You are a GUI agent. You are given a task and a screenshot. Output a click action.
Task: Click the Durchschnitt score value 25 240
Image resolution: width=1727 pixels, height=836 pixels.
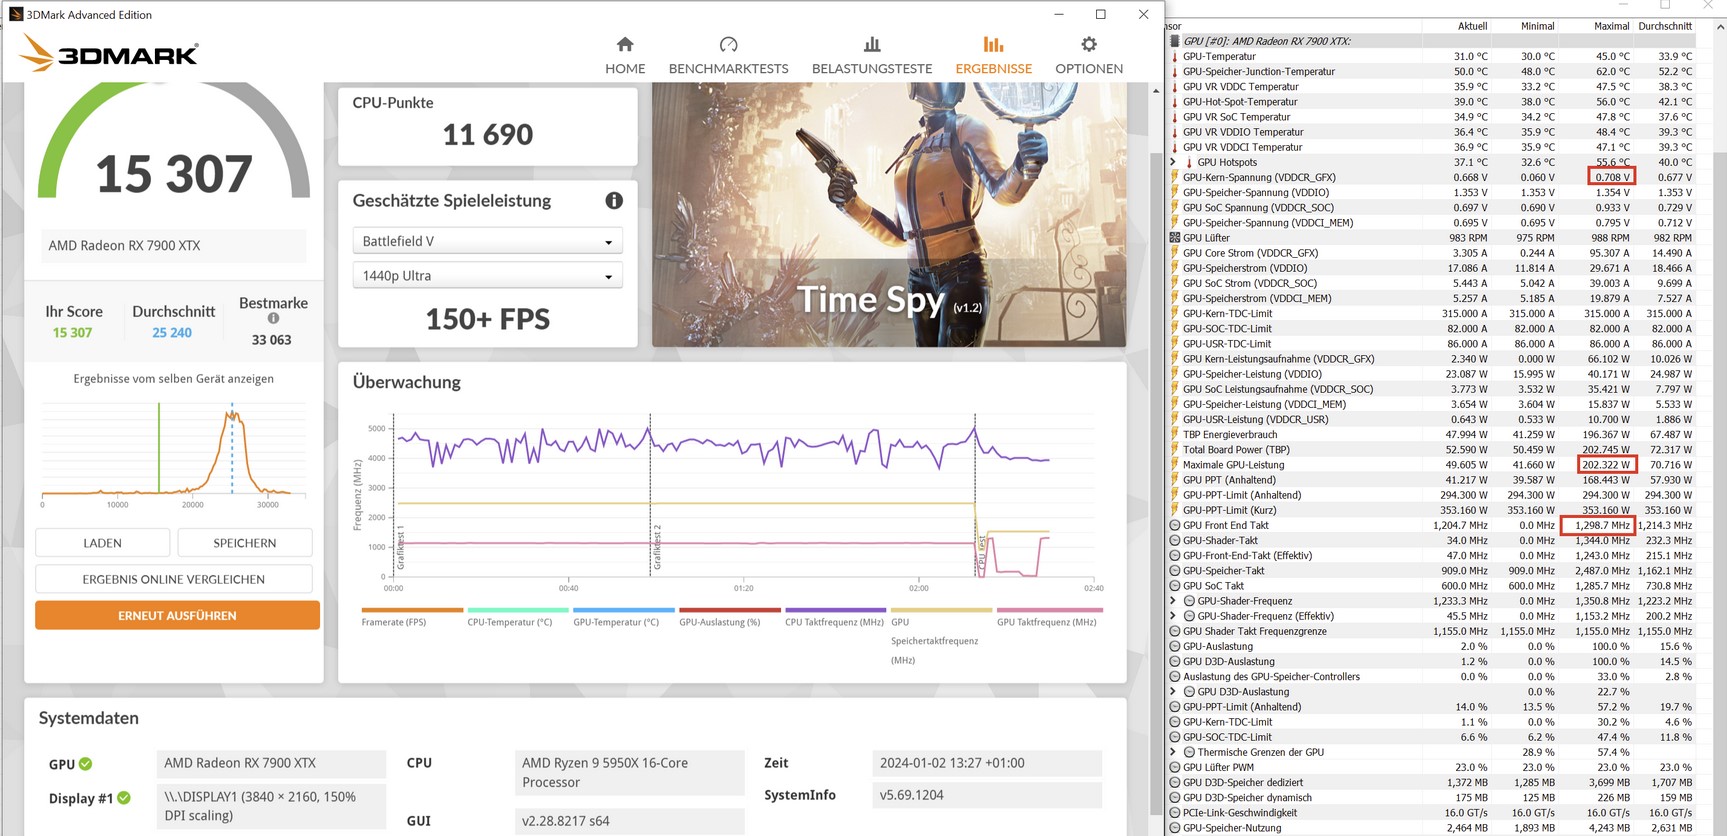tap(172, 333)
